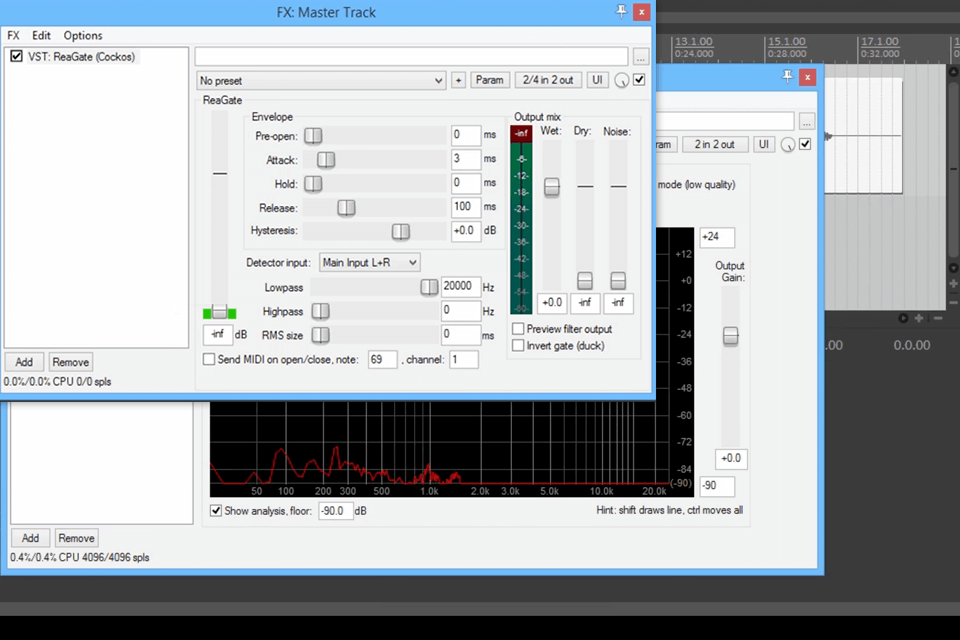Enable Invert gate (duck)
The height and width of the screenshot is (640, 960).
click(518, 345)
